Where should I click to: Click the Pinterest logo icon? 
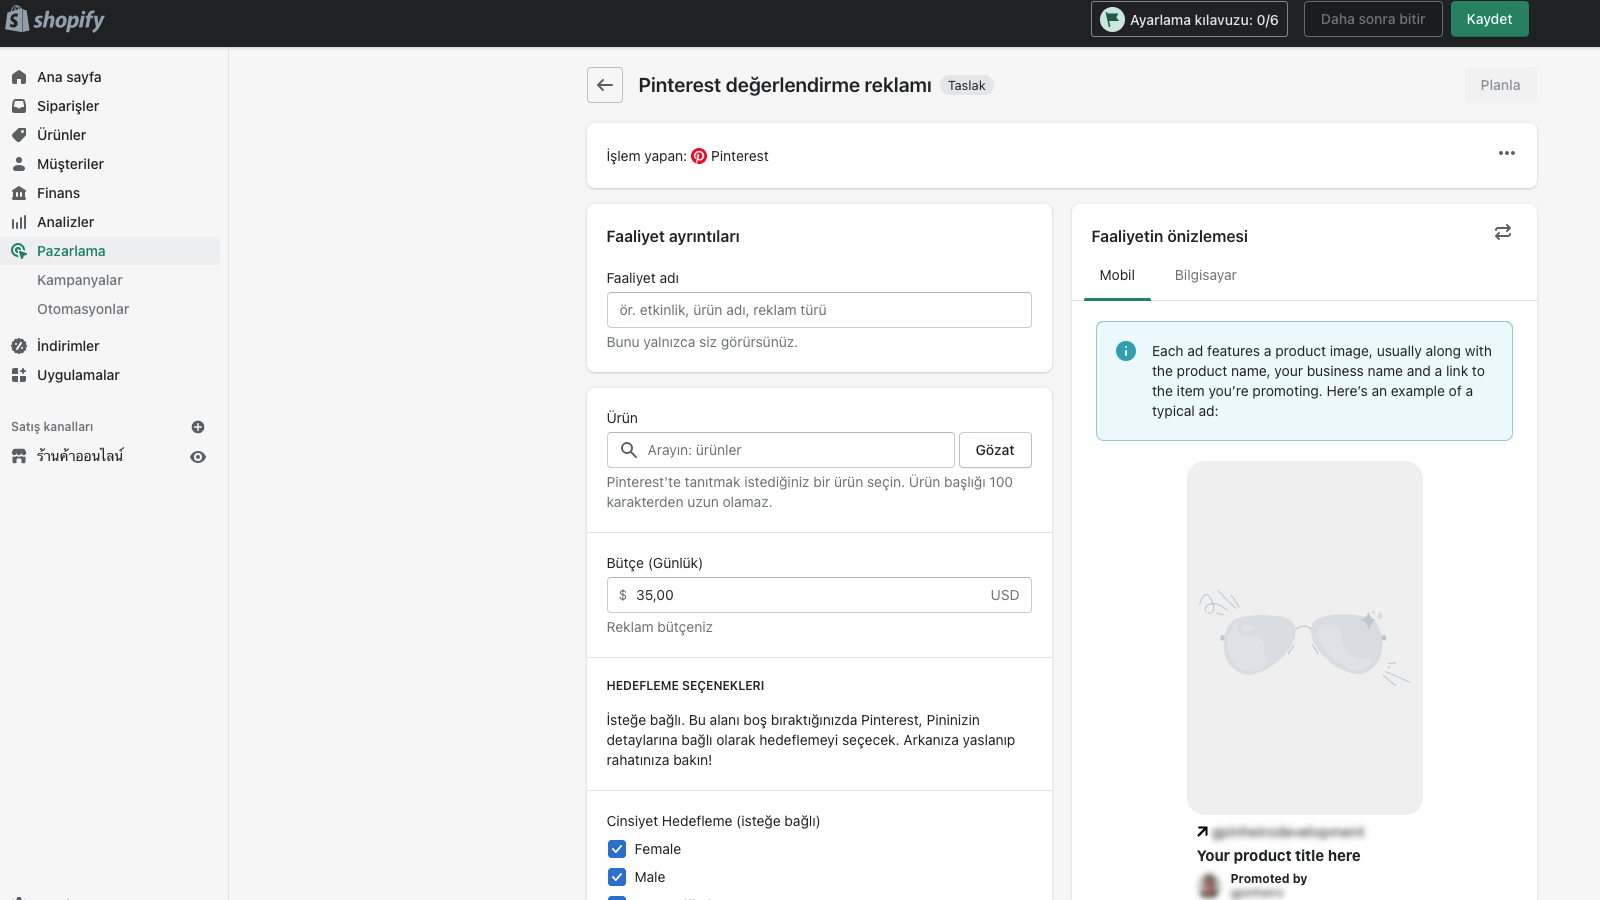pyautogui.click(x=699, y=156)
